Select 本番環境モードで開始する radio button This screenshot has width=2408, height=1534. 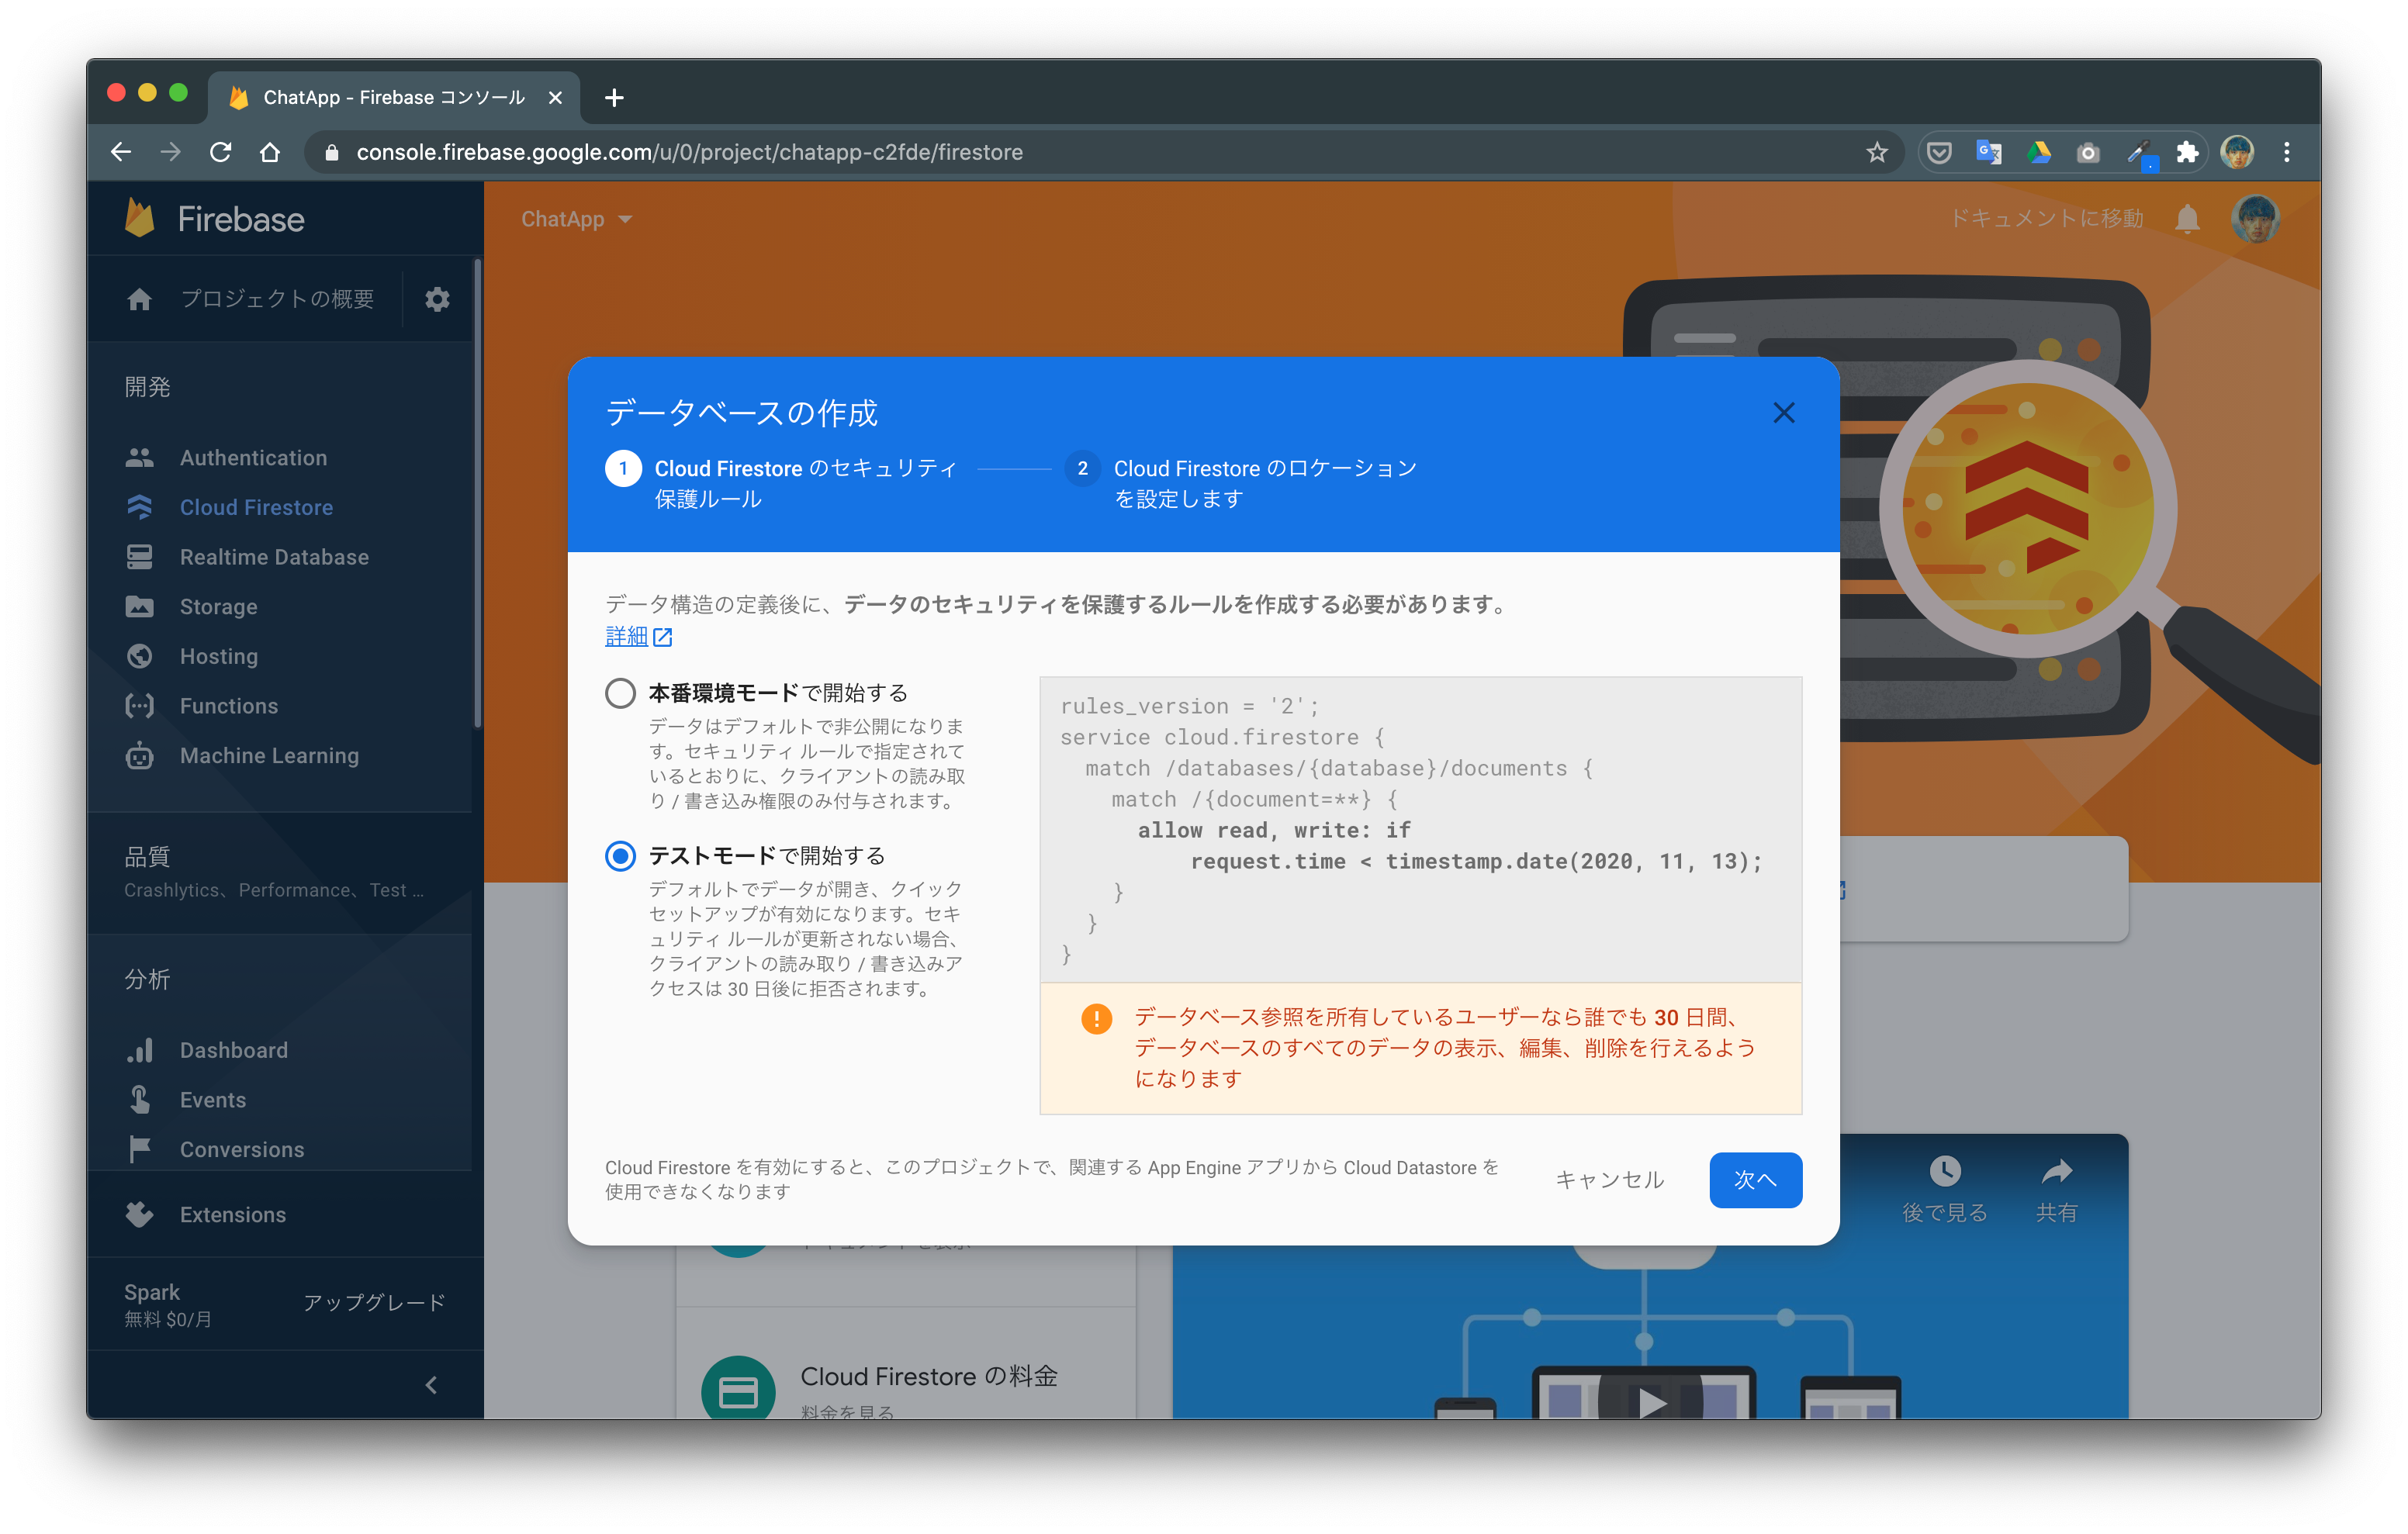point(620,692)
